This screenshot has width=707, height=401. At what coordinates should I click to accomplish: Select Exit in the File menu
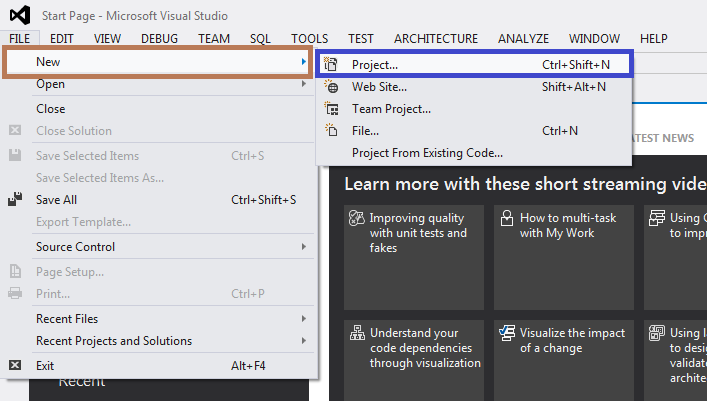point(158,365)
